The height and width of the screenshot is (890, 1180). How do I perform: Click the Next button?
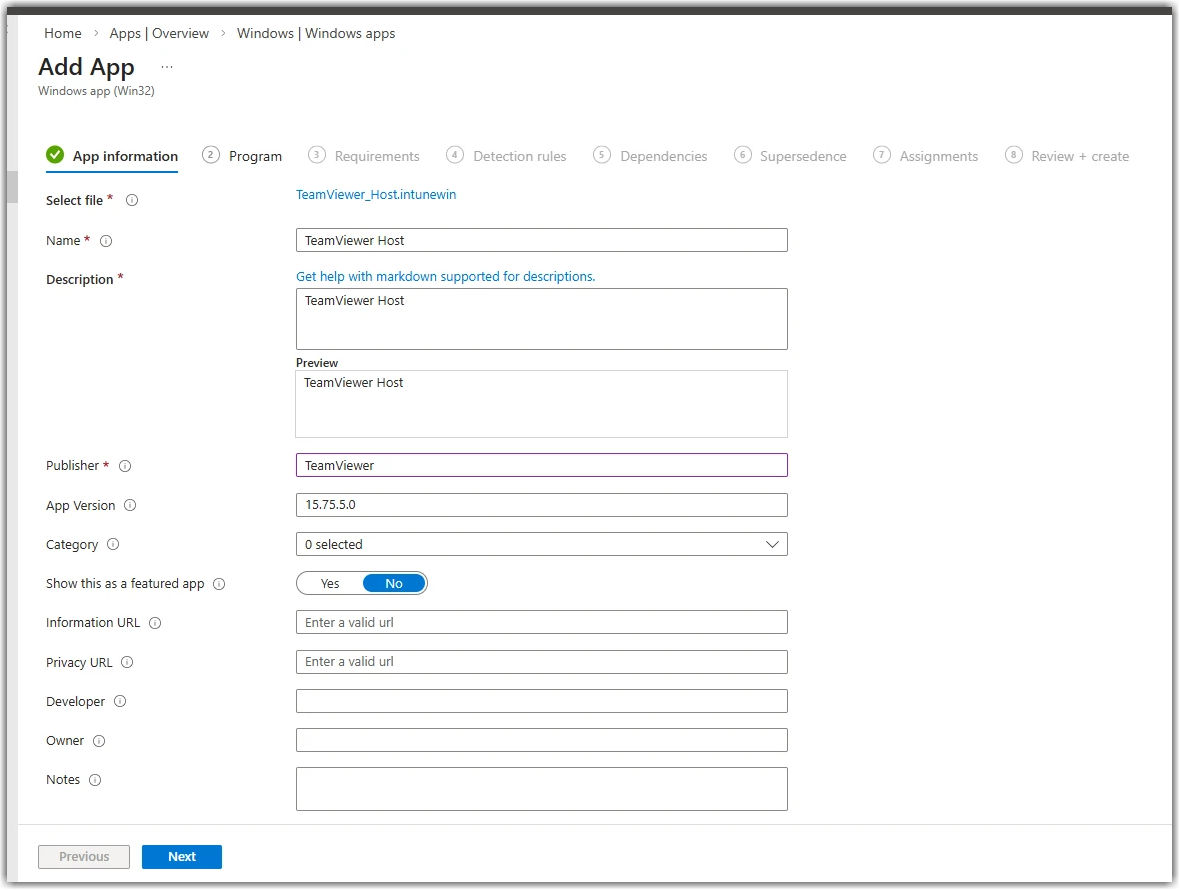tap(181, 857)
